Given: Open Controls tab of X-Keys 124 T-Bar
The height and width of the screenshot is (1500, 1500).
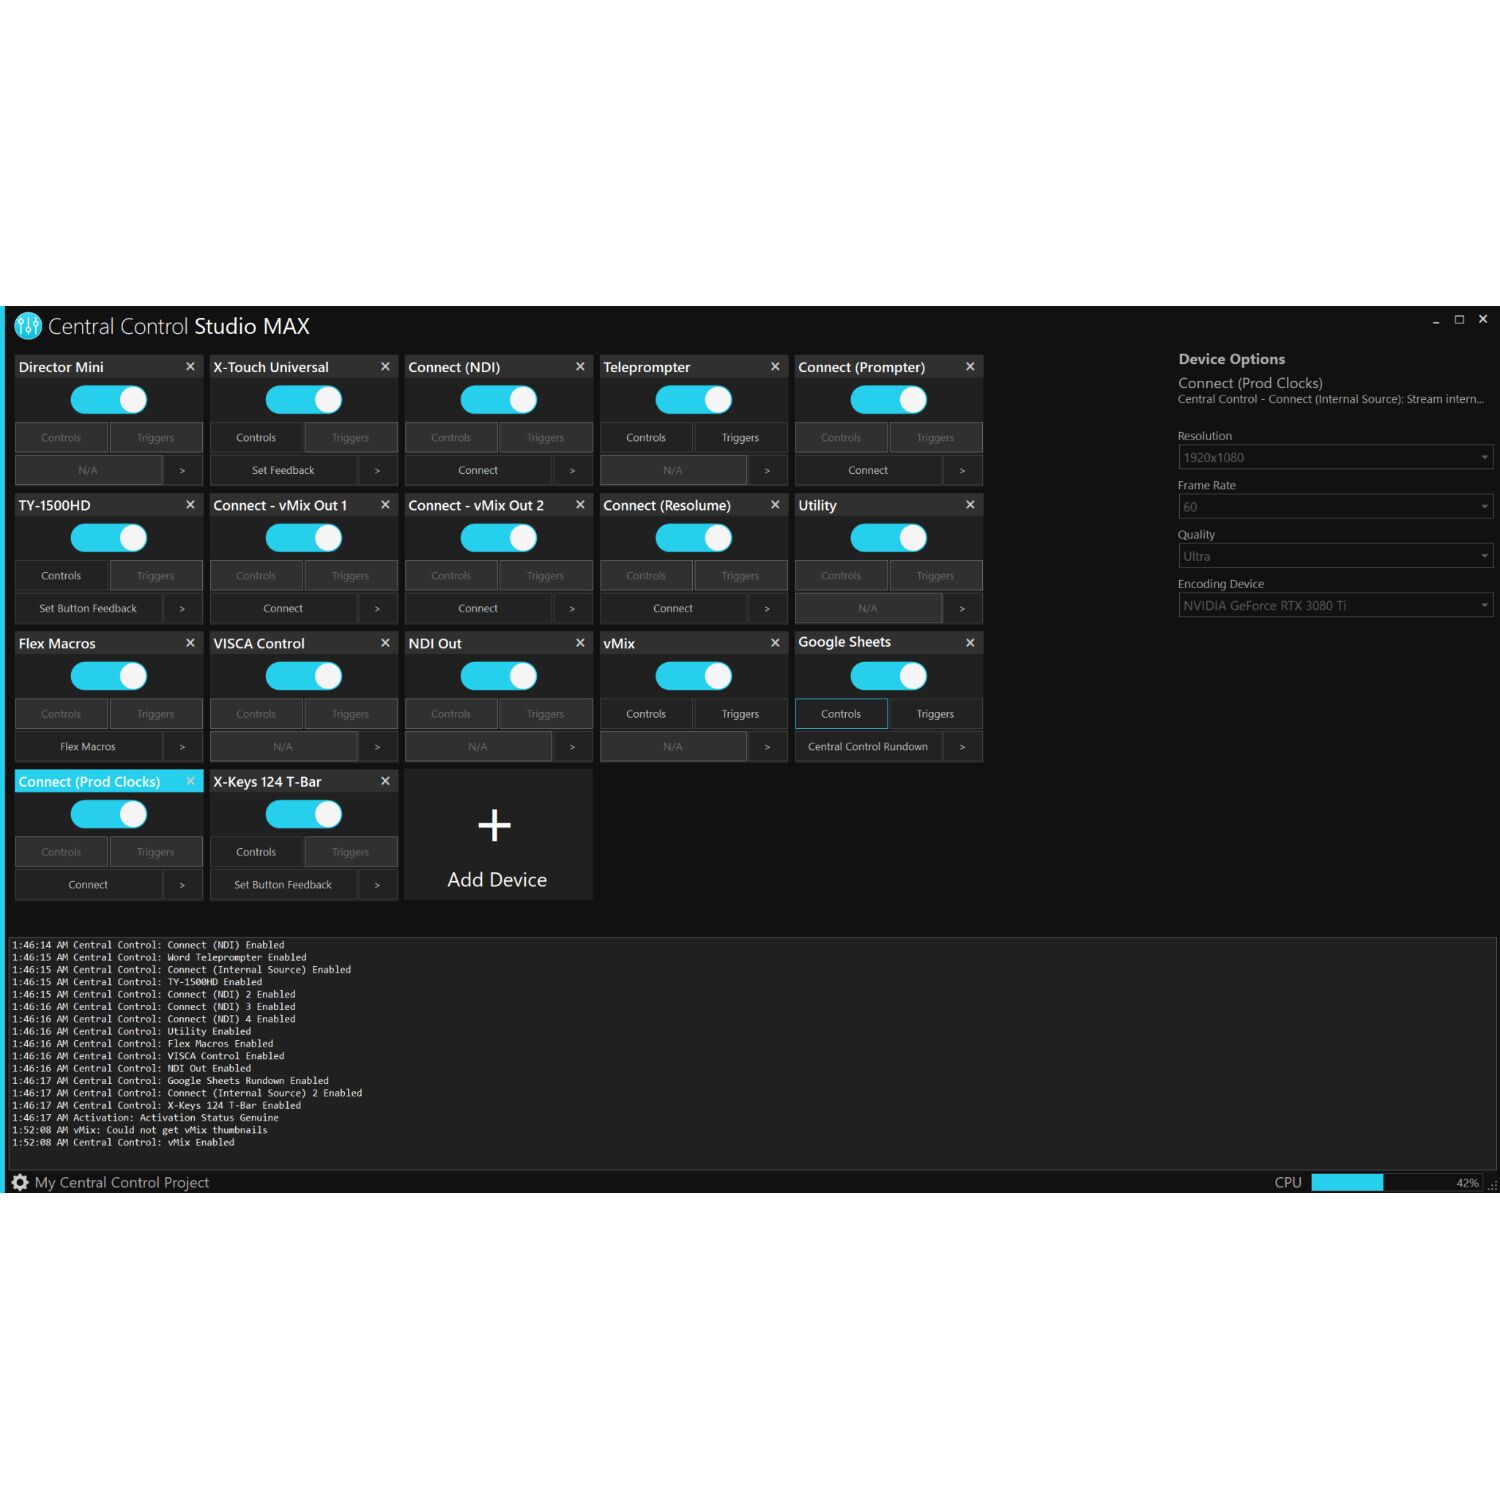Looking at the screenshot, I should (256, 851).
